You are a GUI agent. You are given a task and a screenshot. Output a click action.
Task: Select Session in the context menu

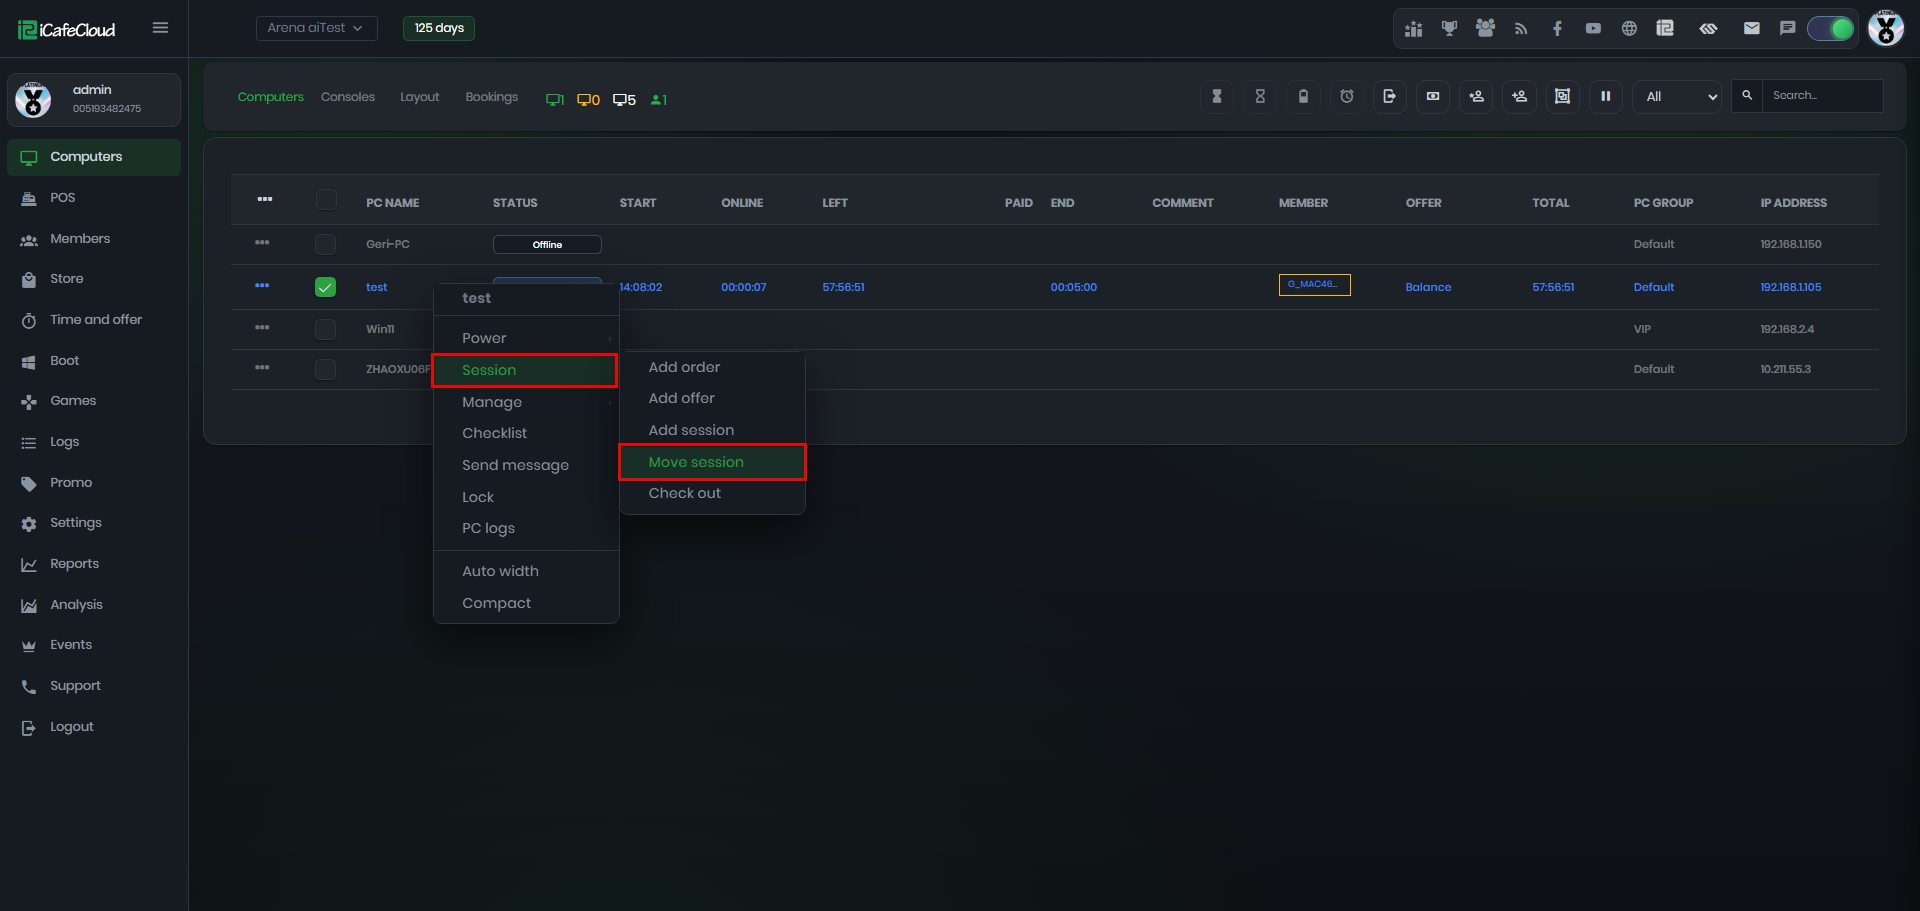tap(526, 370)
